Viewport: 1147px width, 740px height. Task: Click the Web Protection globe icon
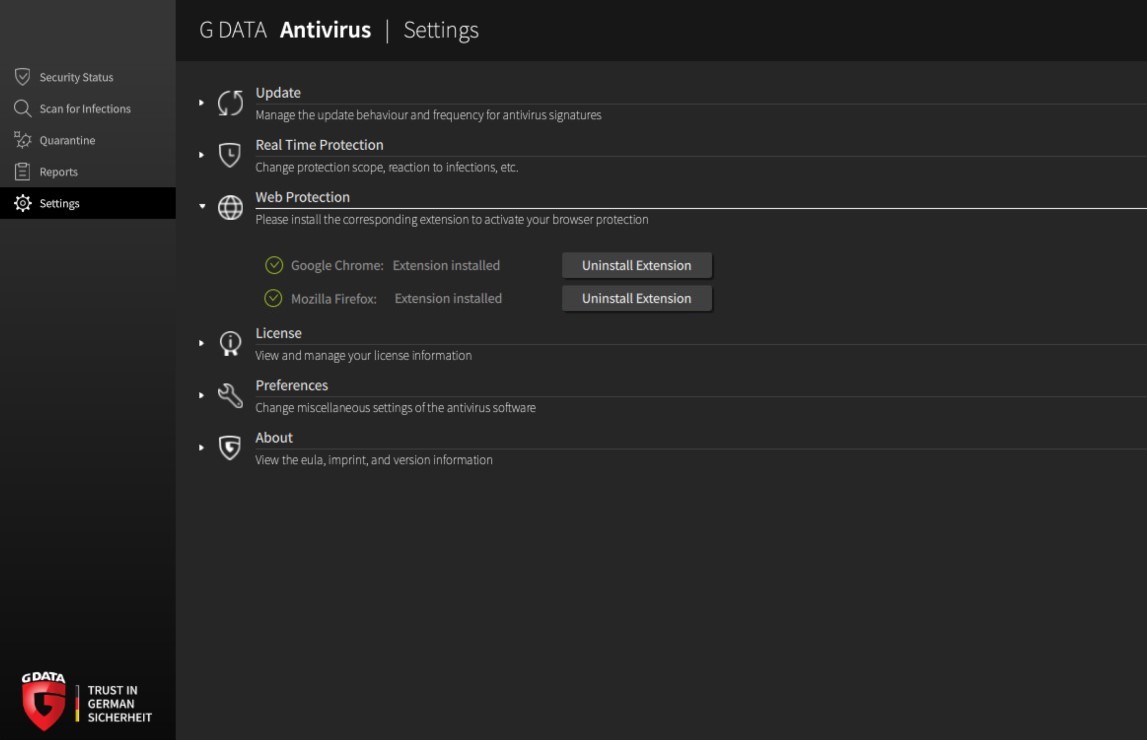coord(230,208)
